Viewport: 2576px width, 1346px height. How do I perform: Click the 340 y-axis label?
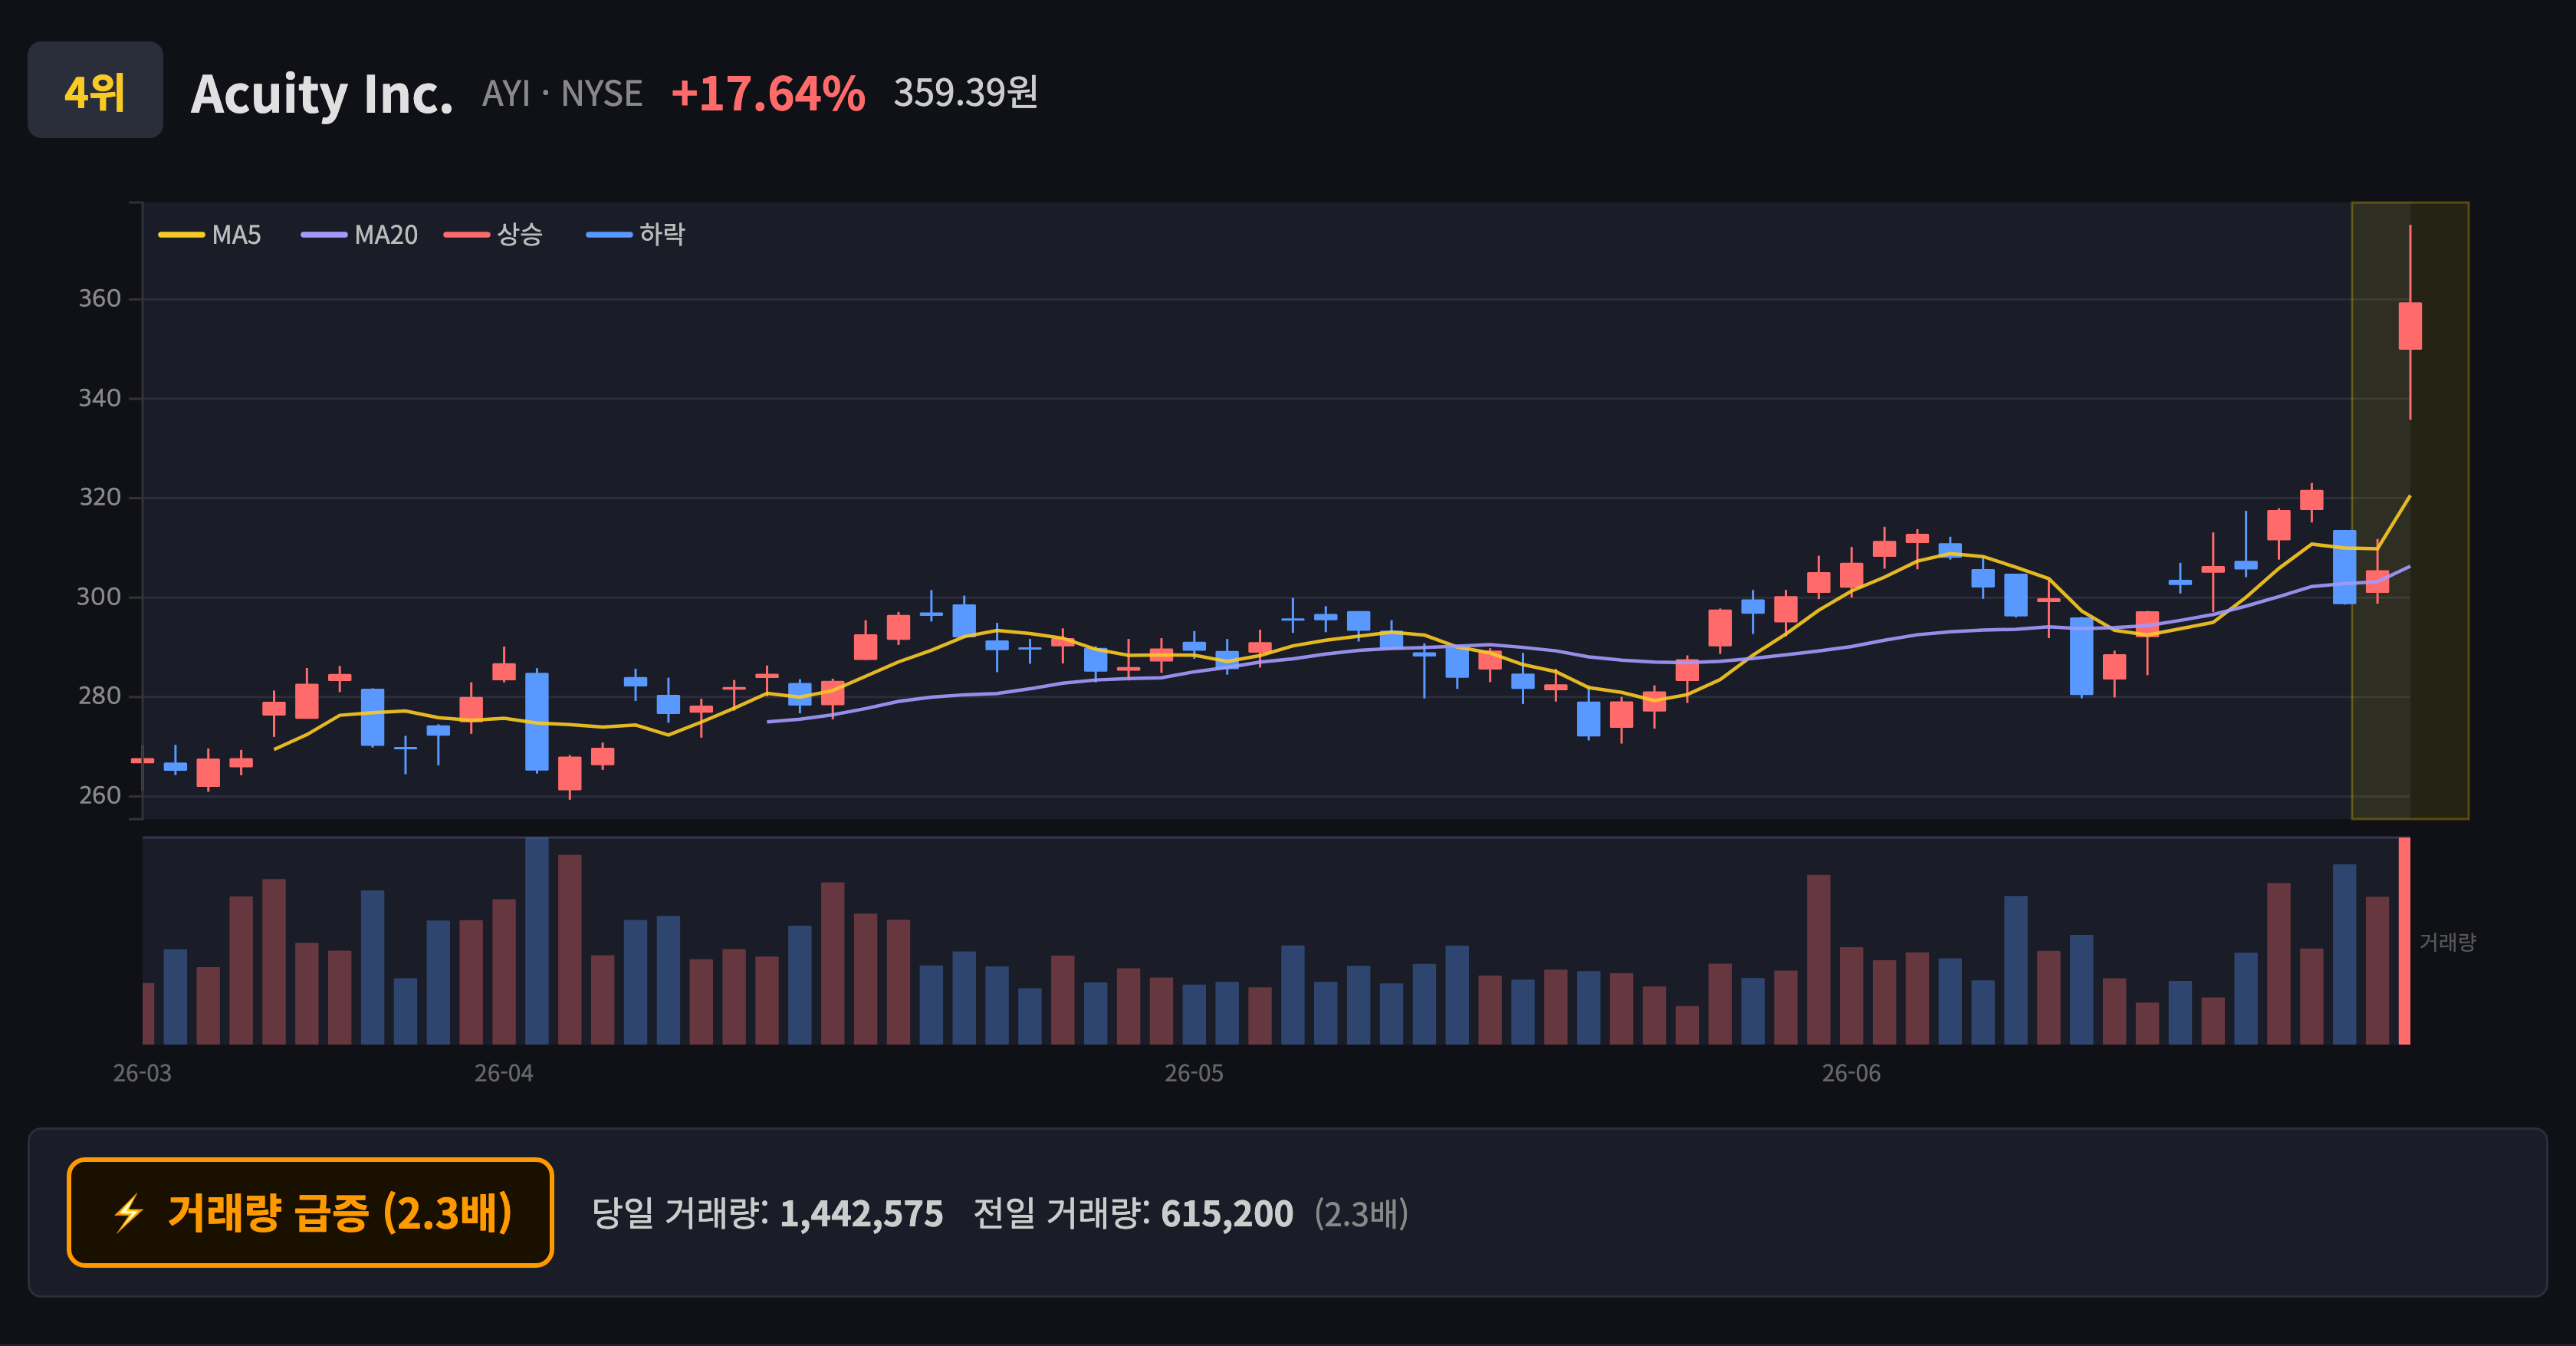pos(100,398)
